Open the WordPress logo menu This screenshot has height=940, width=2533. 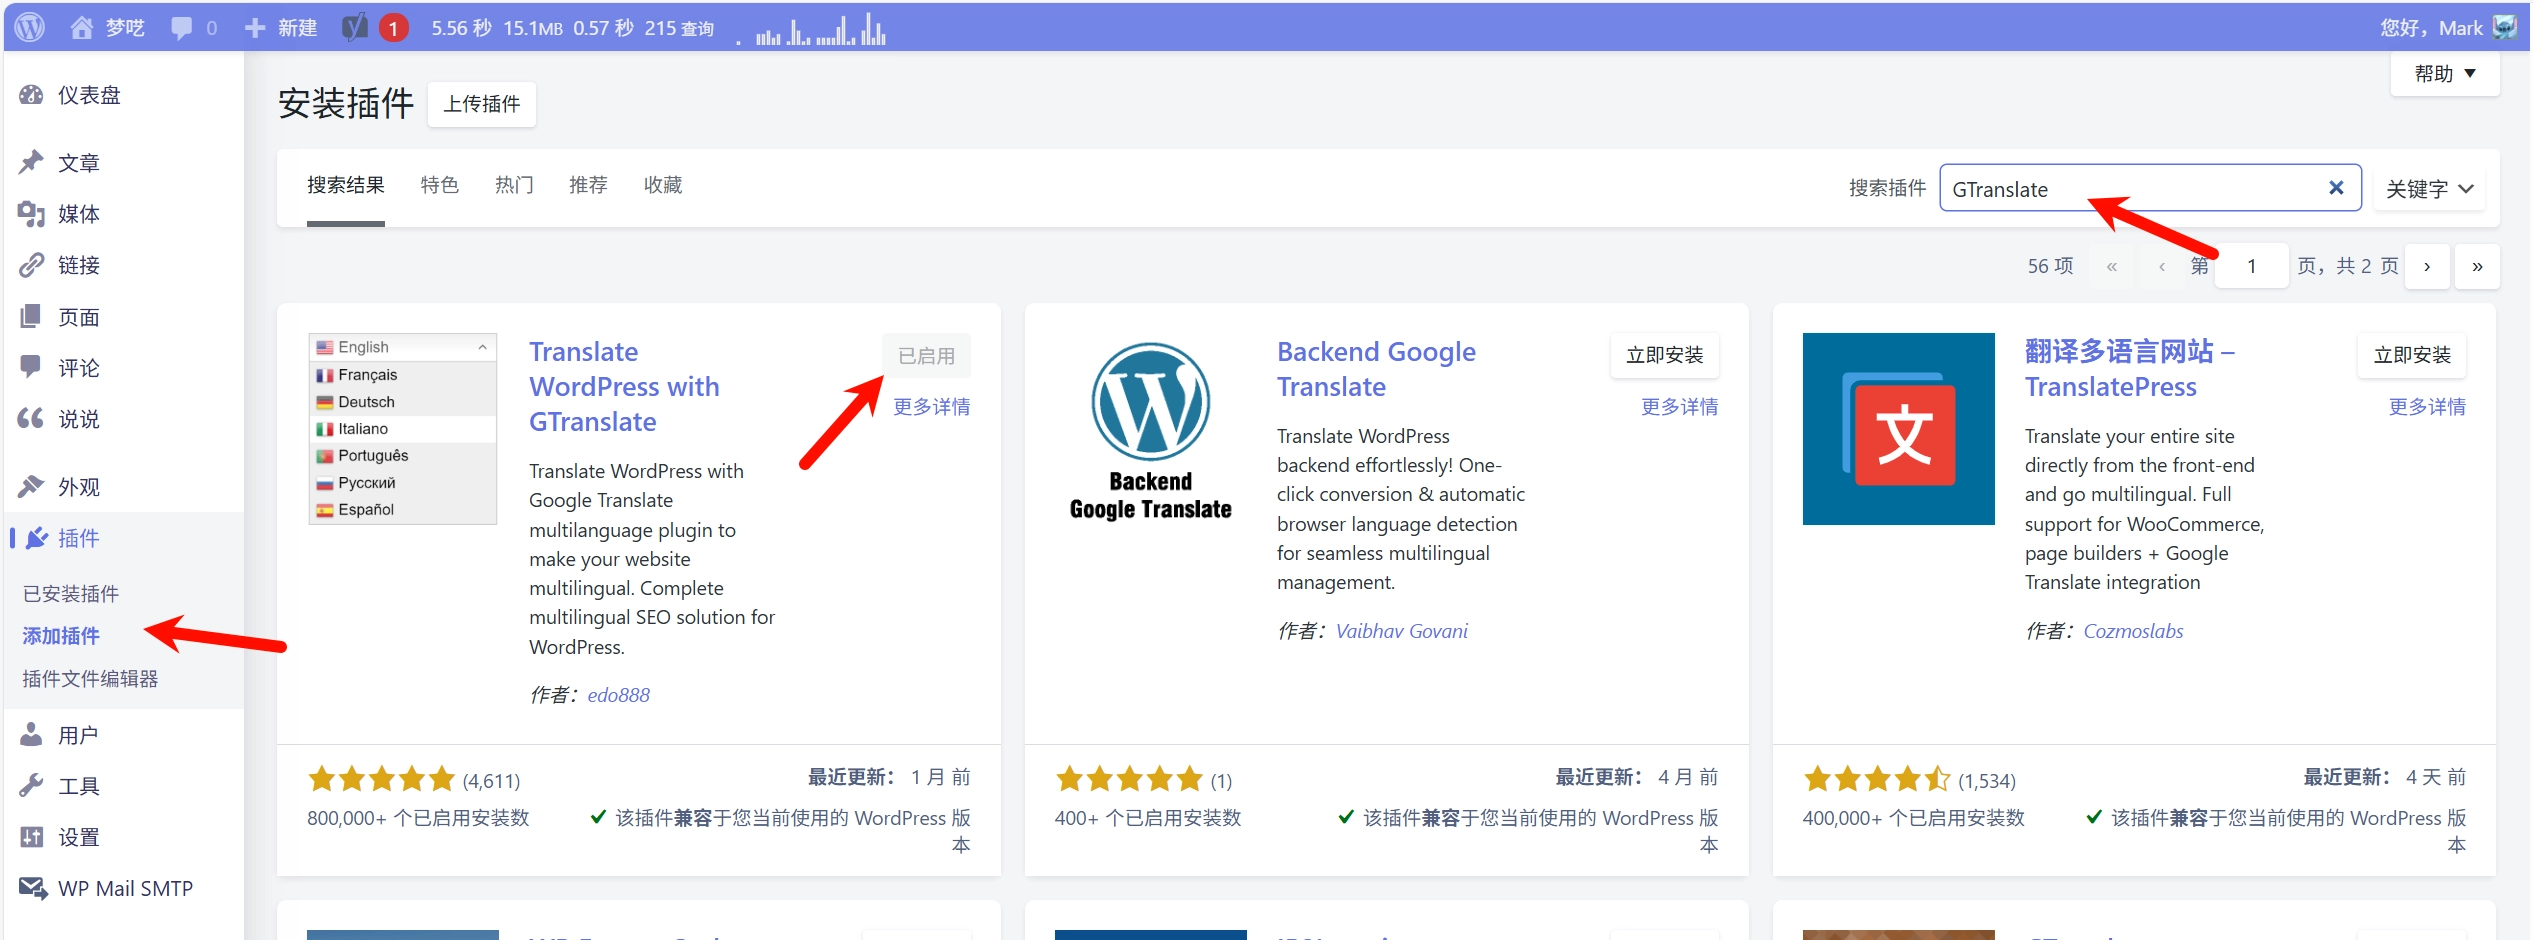[30, 27]
